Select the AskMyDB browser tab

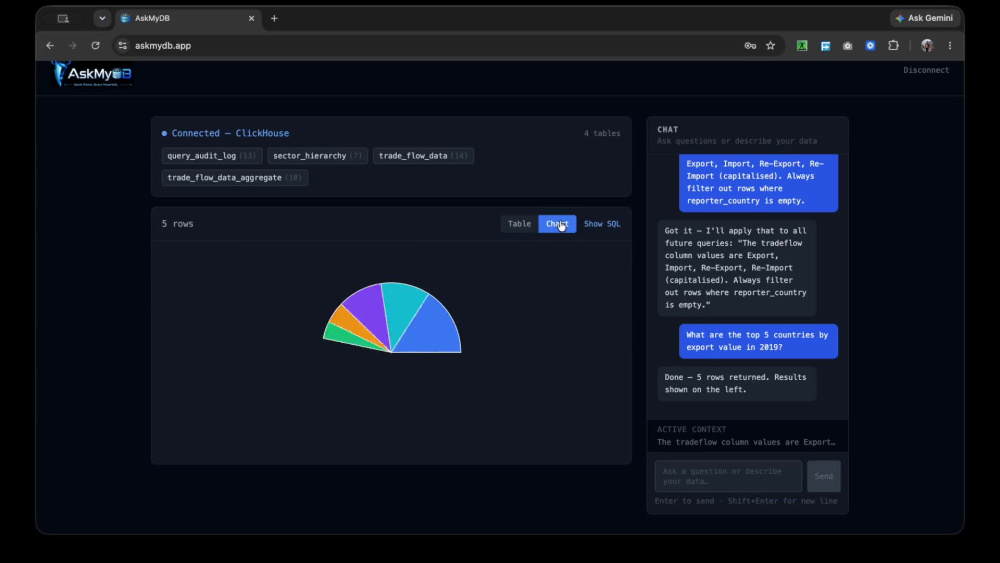point(188,18)
